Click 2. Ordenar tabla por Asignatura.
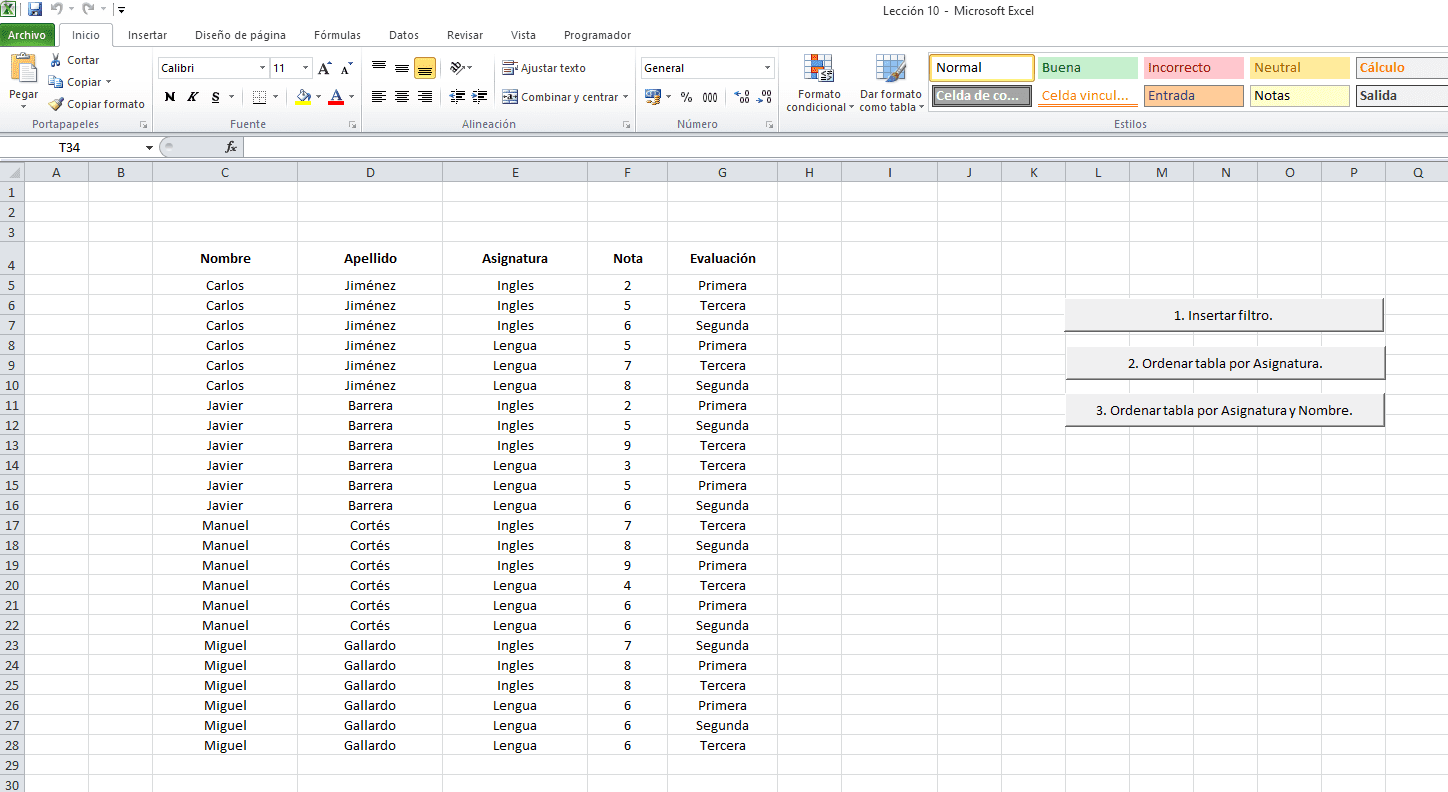 [x=1224, y=363]
